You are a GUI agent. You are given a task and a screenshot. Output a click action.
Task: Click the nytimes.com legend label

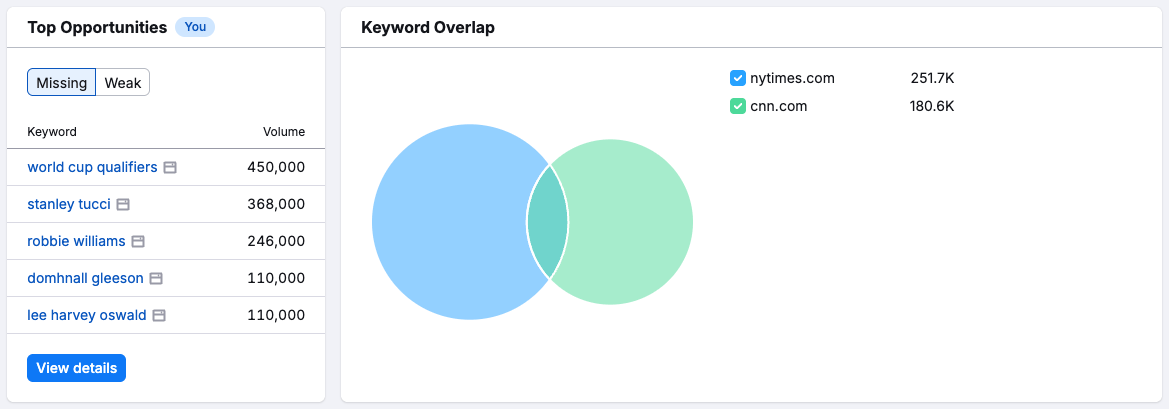tap(793, 78)
